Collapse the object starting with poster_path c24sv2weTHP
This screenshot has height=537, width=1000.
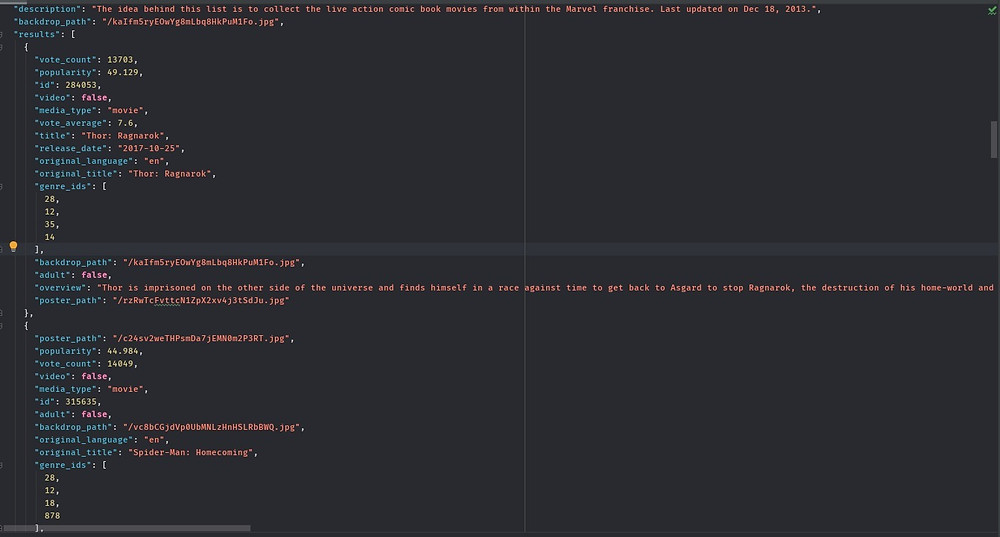point(2,326)
